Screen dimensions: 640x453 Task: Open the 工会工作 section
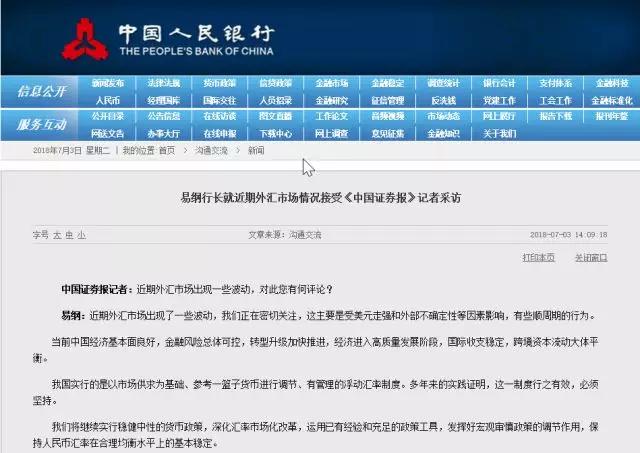click(556, 100)
